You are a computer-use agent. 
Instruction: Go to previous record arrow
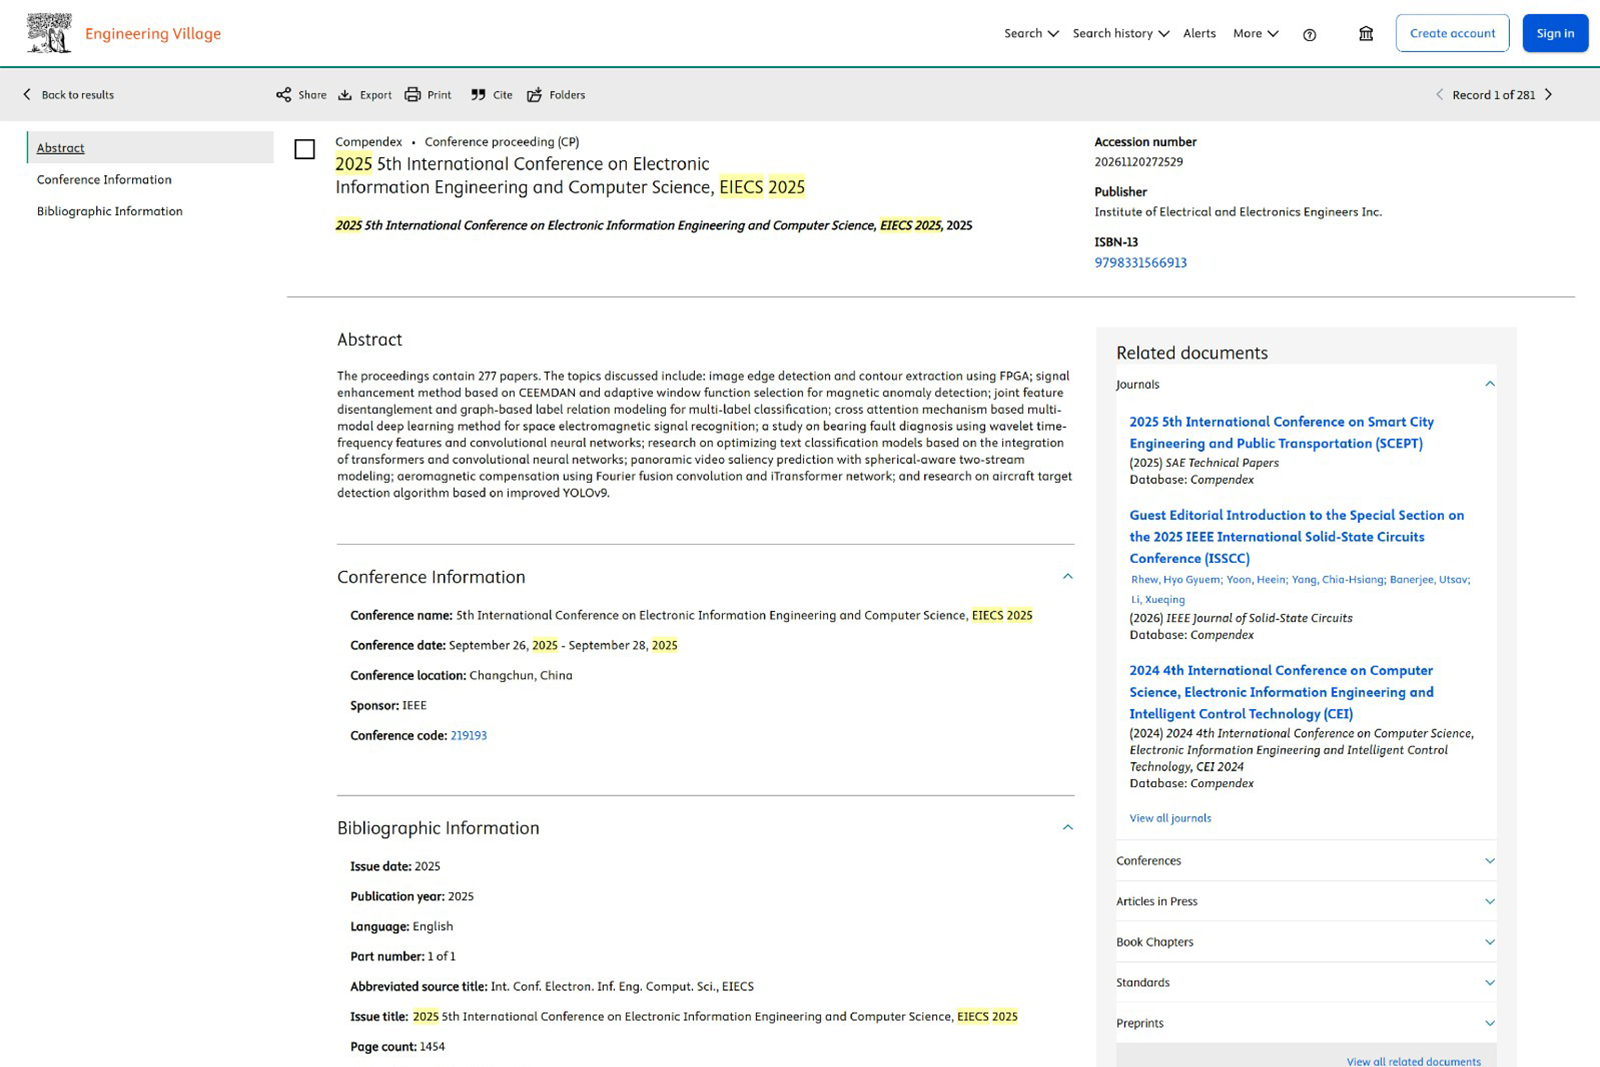tap(1439, 95)
